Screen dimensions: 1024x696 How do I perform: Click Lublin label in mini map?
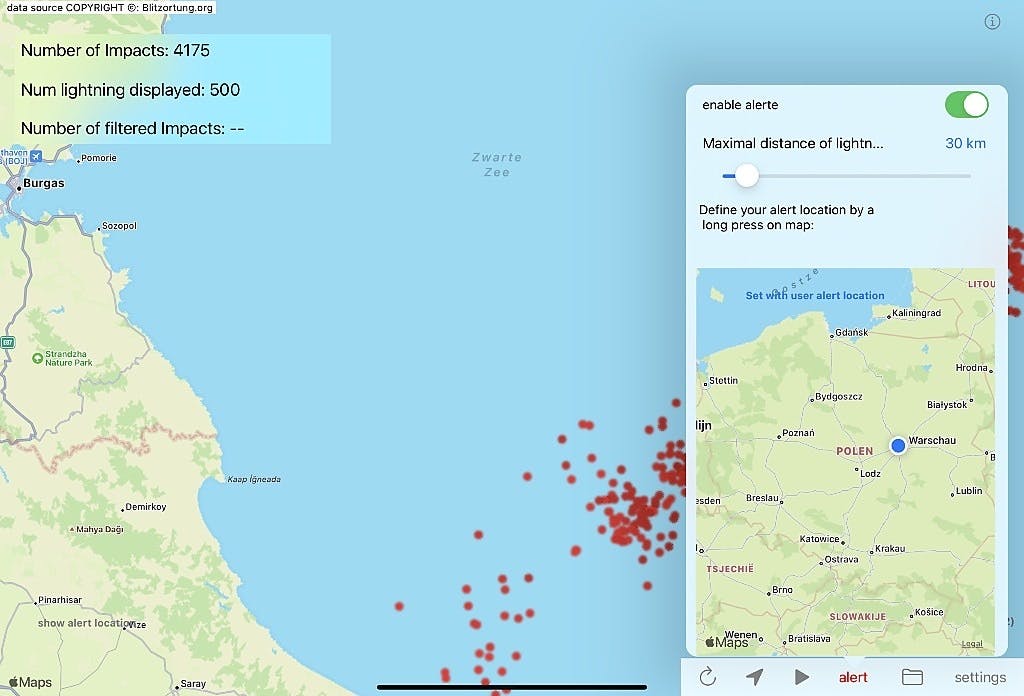(969, 490)
